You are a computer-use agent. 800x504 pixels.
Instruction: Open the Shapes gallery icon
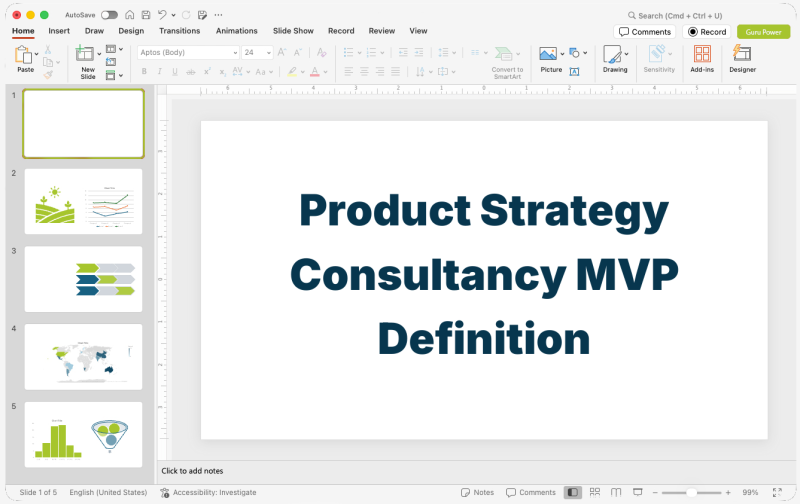(574, 53)
